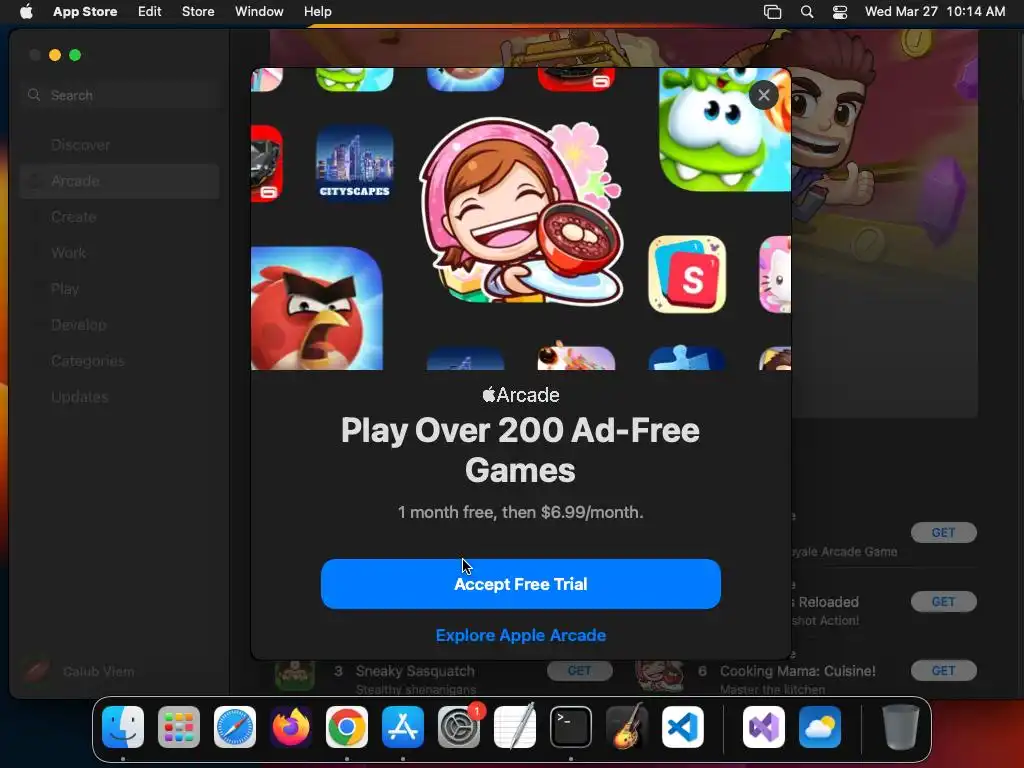Open Launchpad from the Dock

pyautogui.click(x=179, y=727)
